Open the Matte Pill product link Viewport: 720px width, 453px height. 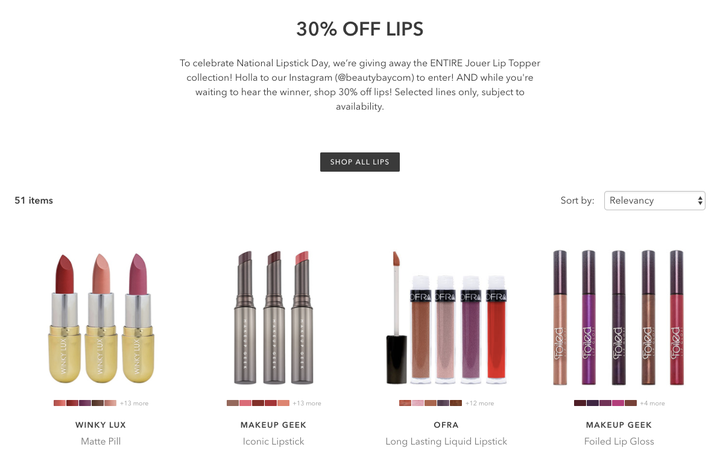pyautogui.click(x=101, y=442)
